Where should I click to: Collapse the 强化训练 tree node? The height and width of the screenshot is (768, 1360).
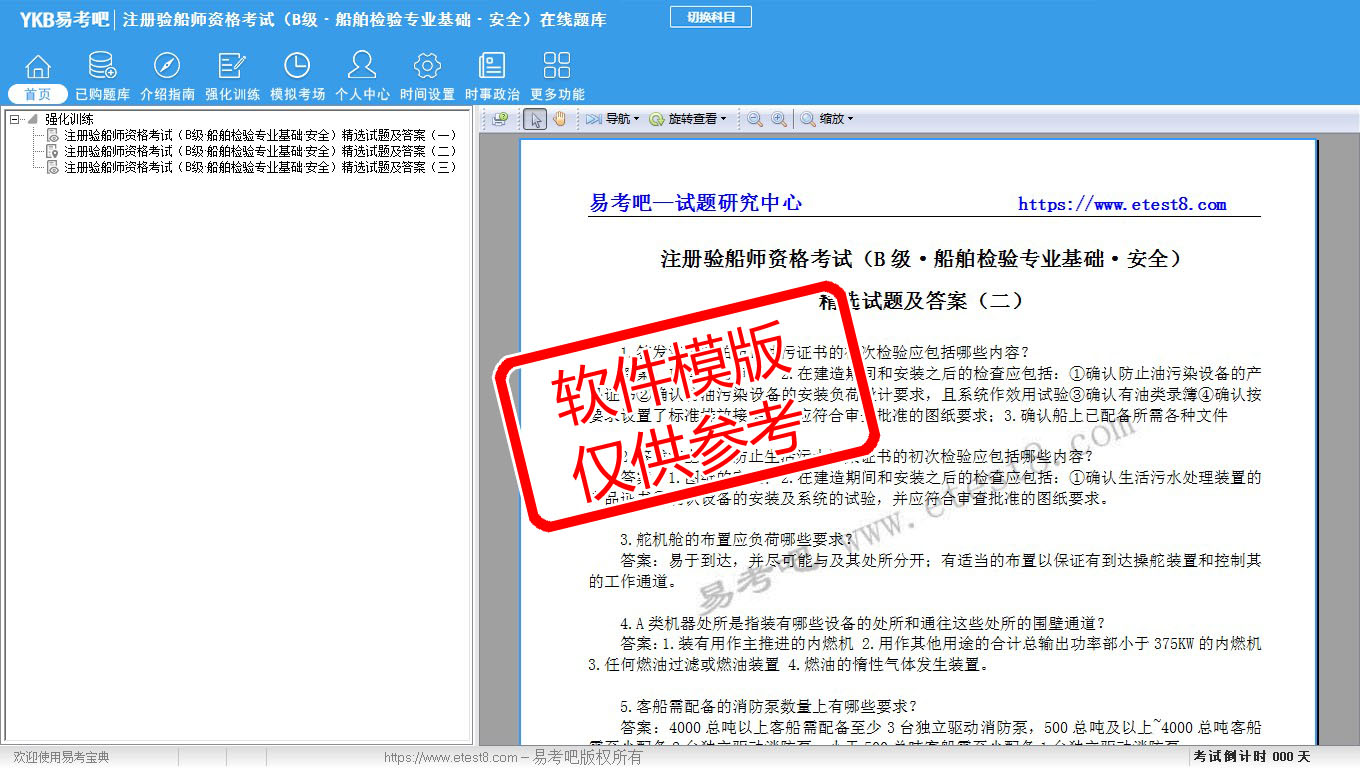pyautogui.click(x=14, y=119)
